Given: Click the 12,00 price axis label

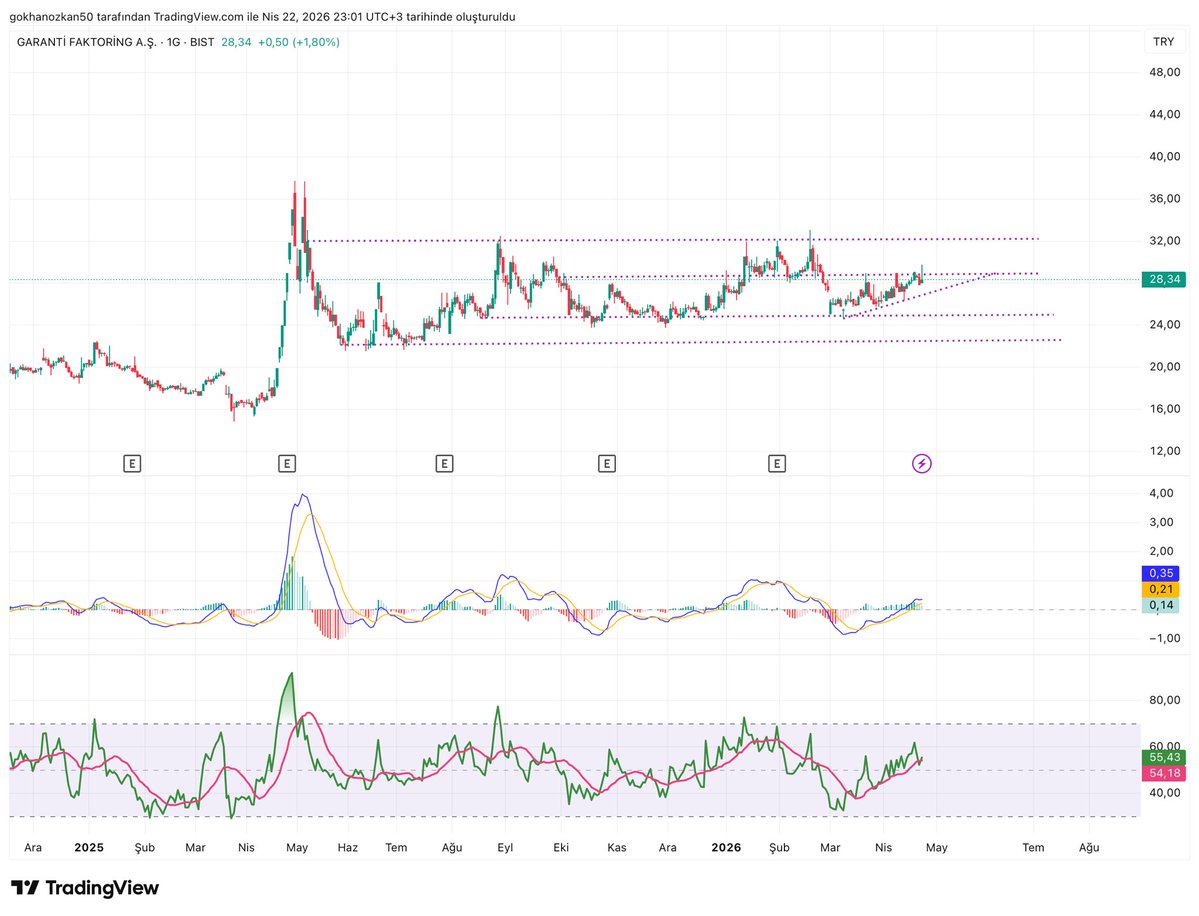Looking at the screenshot, I should 1165,450.
